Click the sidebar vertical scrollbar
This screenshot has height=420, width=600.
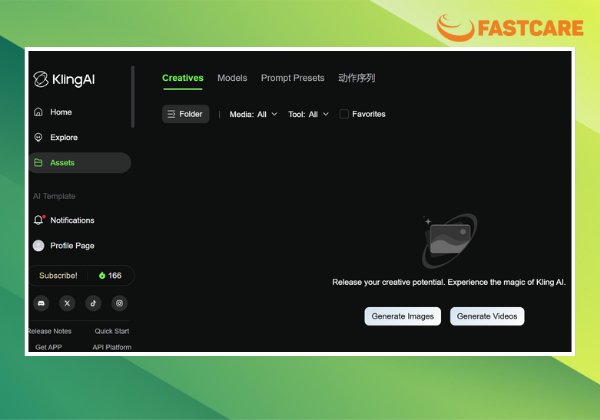pyautogui.click(x=133, y=97)
